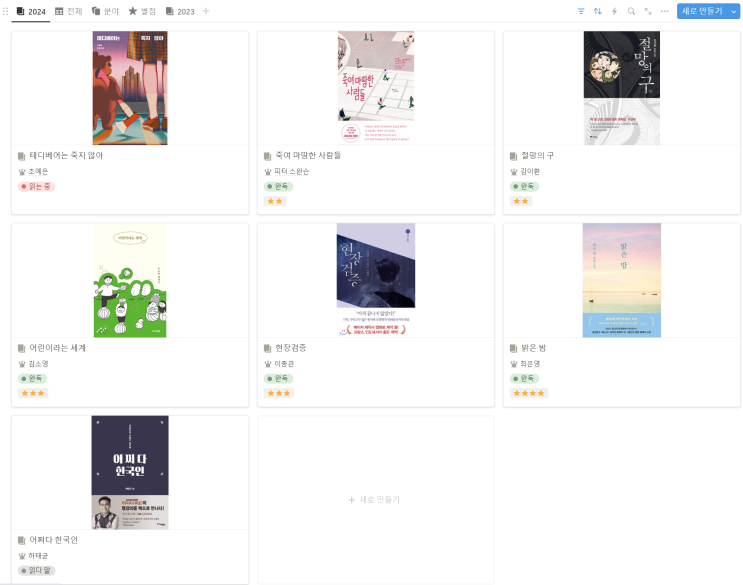Screen dimensions: 743x585
Task: Open the 분야 view tab
Action: pos(105,11)
